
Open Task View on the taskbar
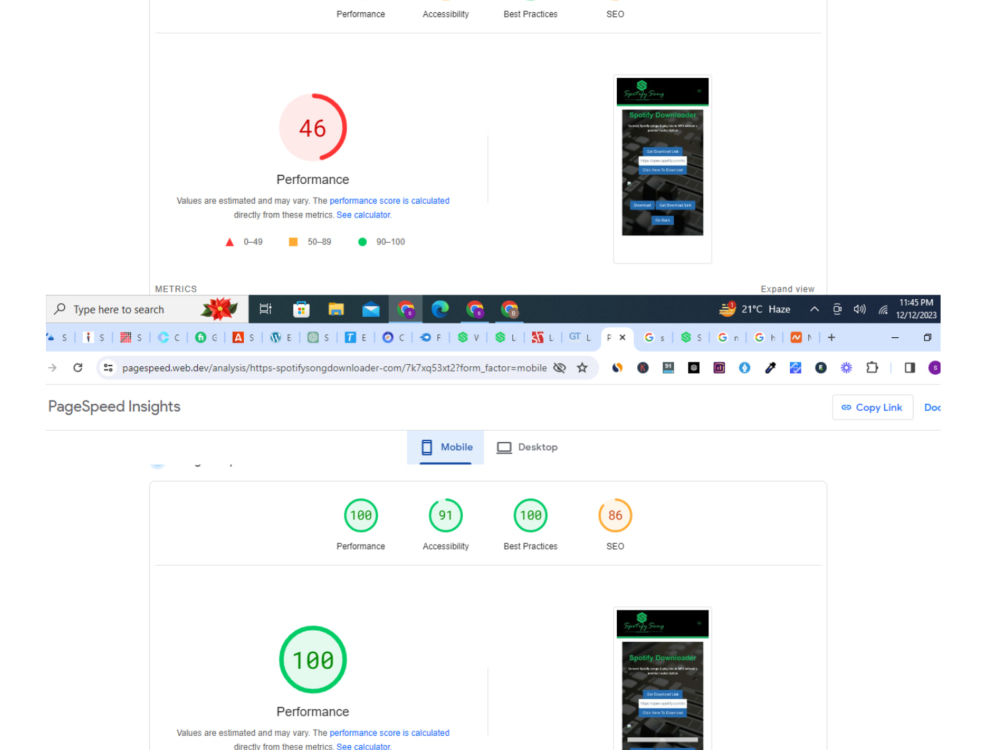tap(265, 309)
